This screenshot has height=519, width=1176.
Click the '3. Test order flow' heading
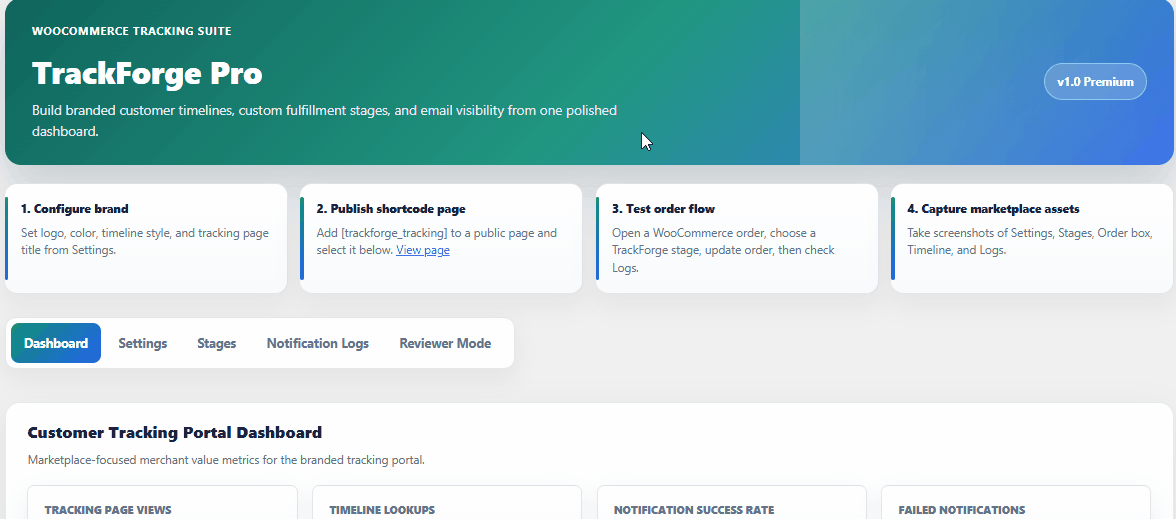tap(664, 208)
